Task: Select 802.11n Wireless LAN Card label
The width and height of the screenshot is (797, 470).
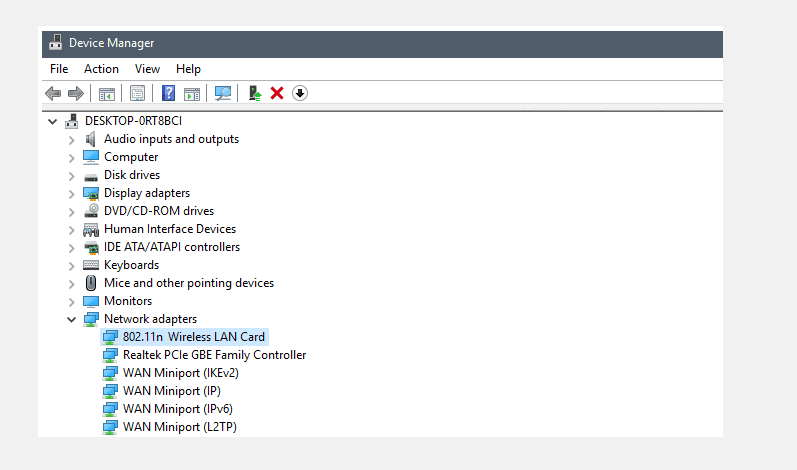Action: [x=194, y=337]
